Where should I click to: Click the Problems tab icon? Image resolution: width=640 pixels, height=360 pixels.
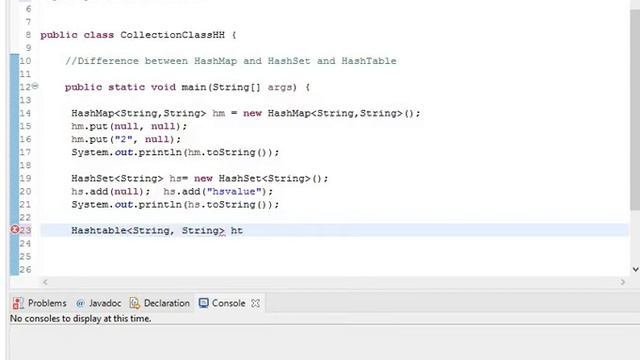18,303
